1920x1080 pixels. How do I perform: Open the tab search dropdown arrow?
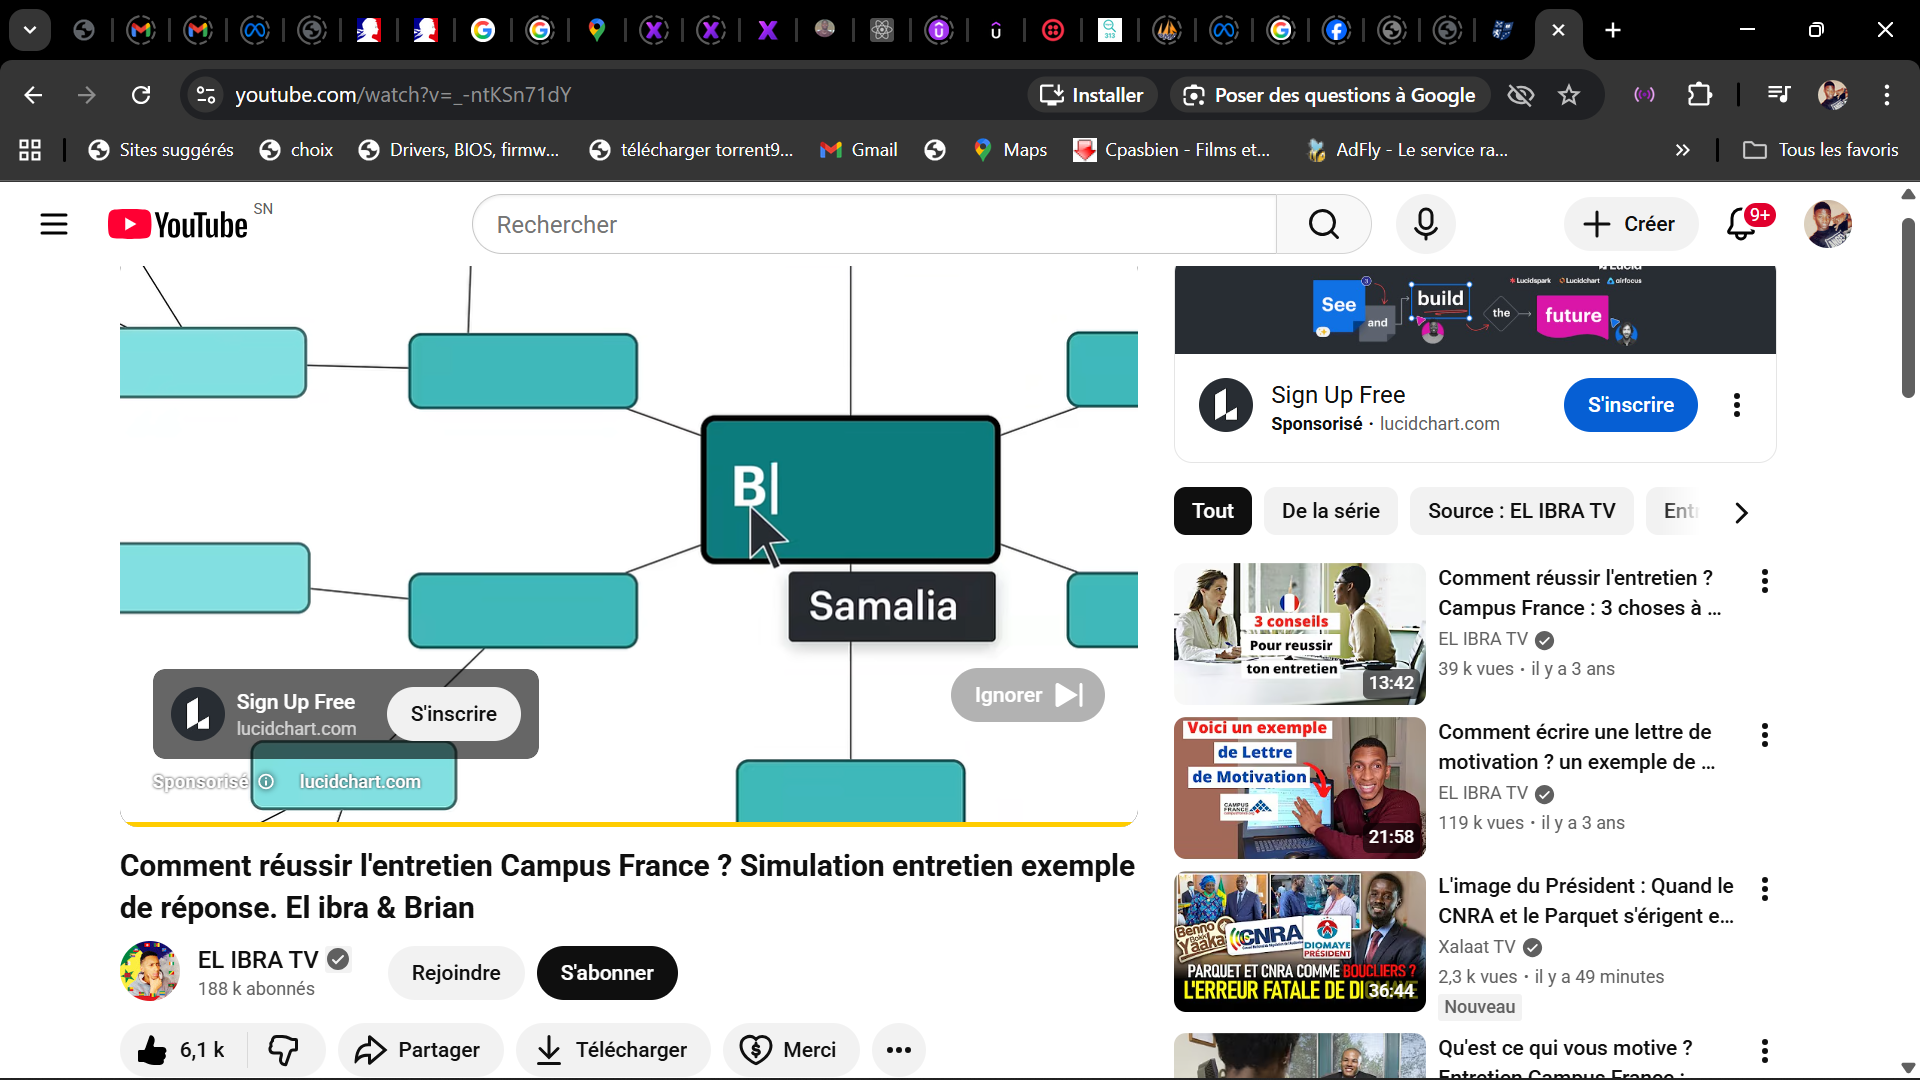tap(30, 30)
